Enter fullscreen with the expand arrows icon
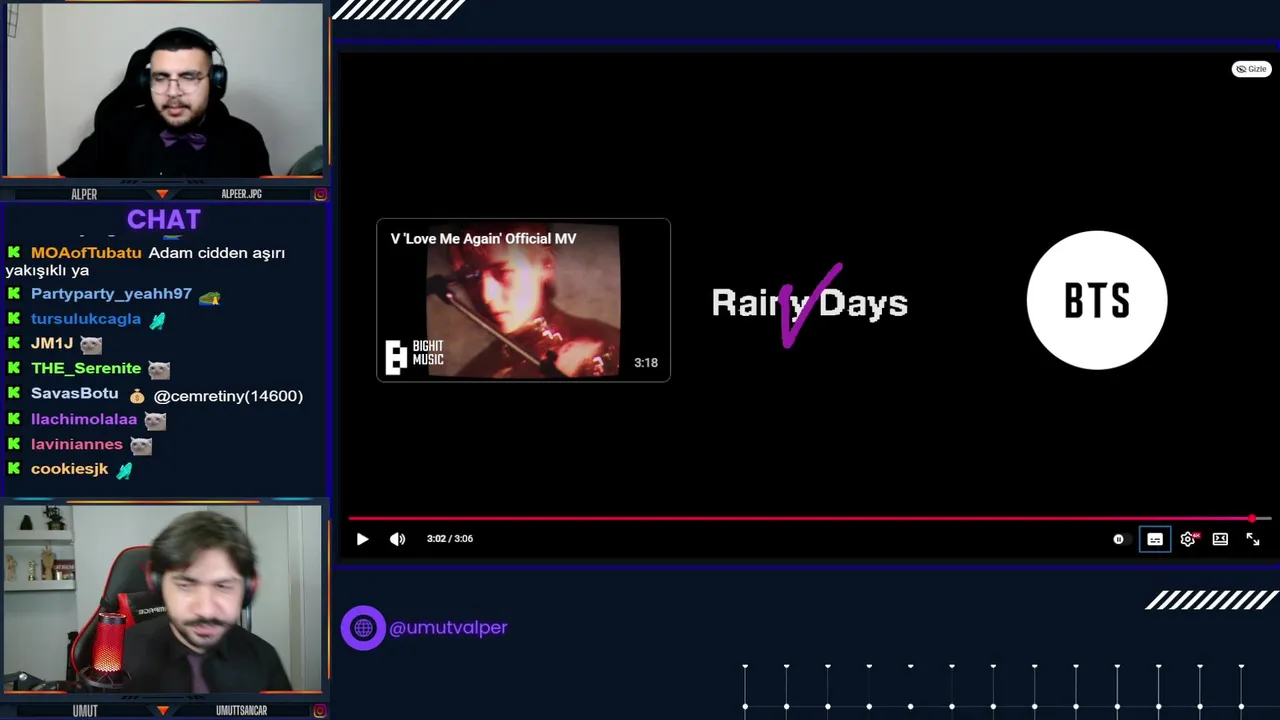Image resolution: width=1280 pixels, height=720 pixels. point(1253,539)
